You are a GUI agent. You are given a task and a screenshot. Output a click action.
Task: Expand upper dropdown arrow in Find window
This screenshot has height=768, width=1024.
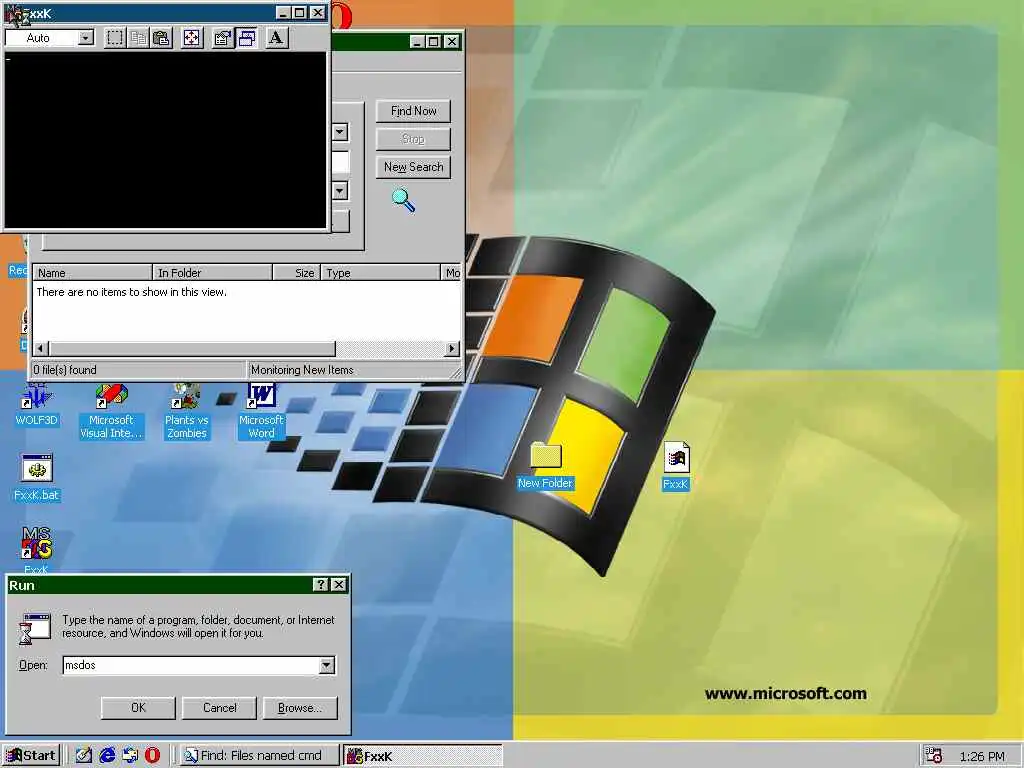pyautogui.click(x=340, y=132)
